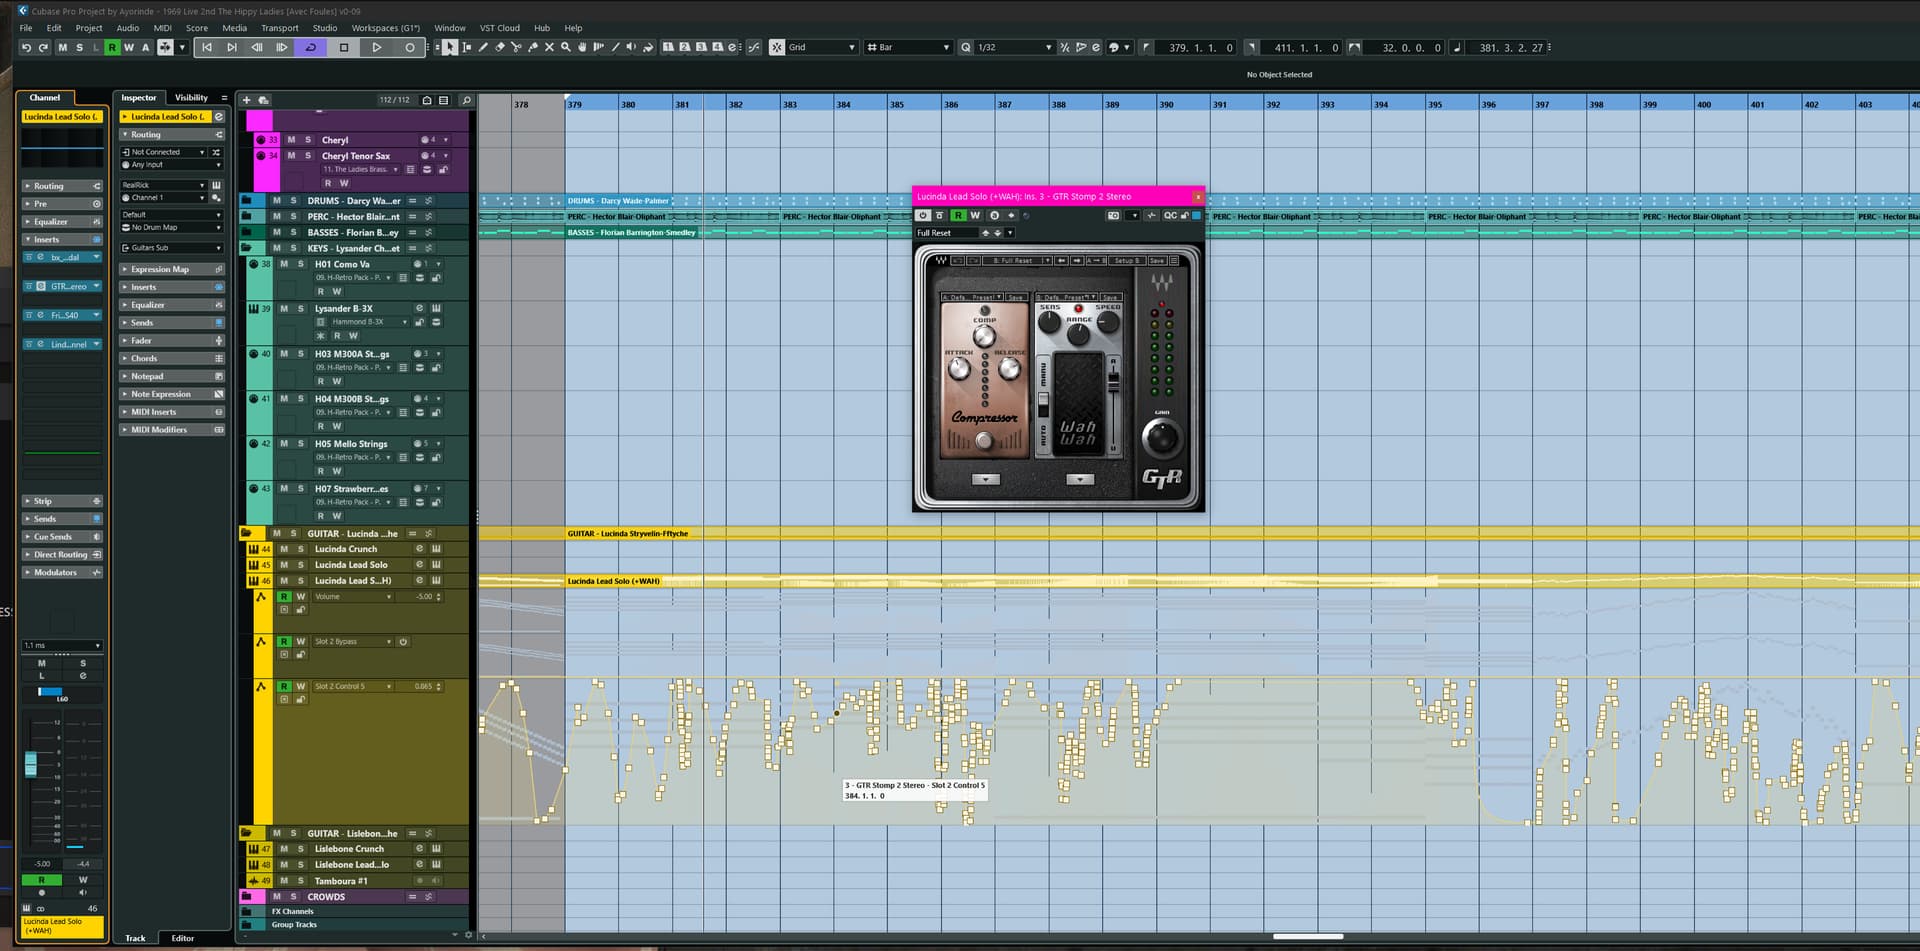Mute the DRUMS folder track
The width and height of the screenshot is (1920, 951).
coord(277,201)
